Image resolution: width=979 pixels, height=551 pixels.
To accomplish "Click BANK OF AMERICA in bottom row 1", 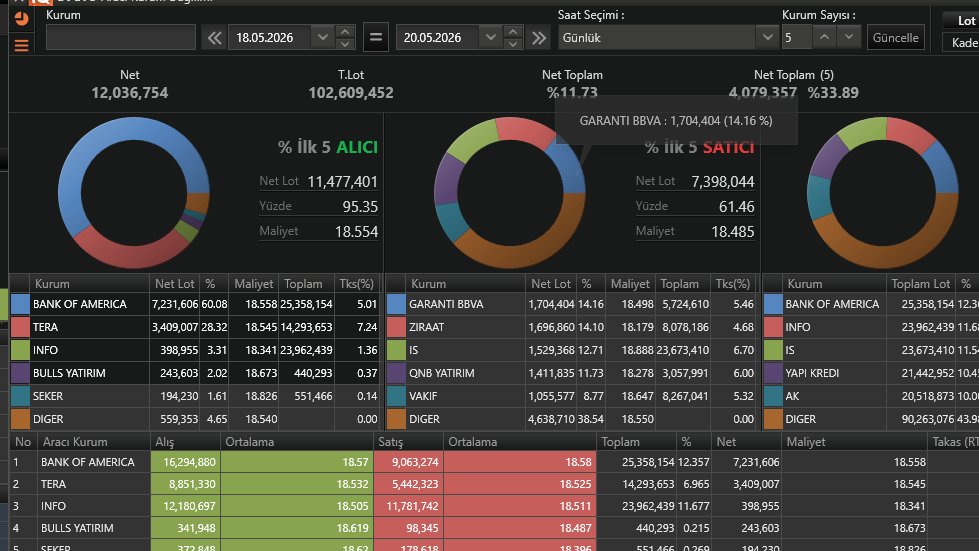I will click(x=88, y=462).
